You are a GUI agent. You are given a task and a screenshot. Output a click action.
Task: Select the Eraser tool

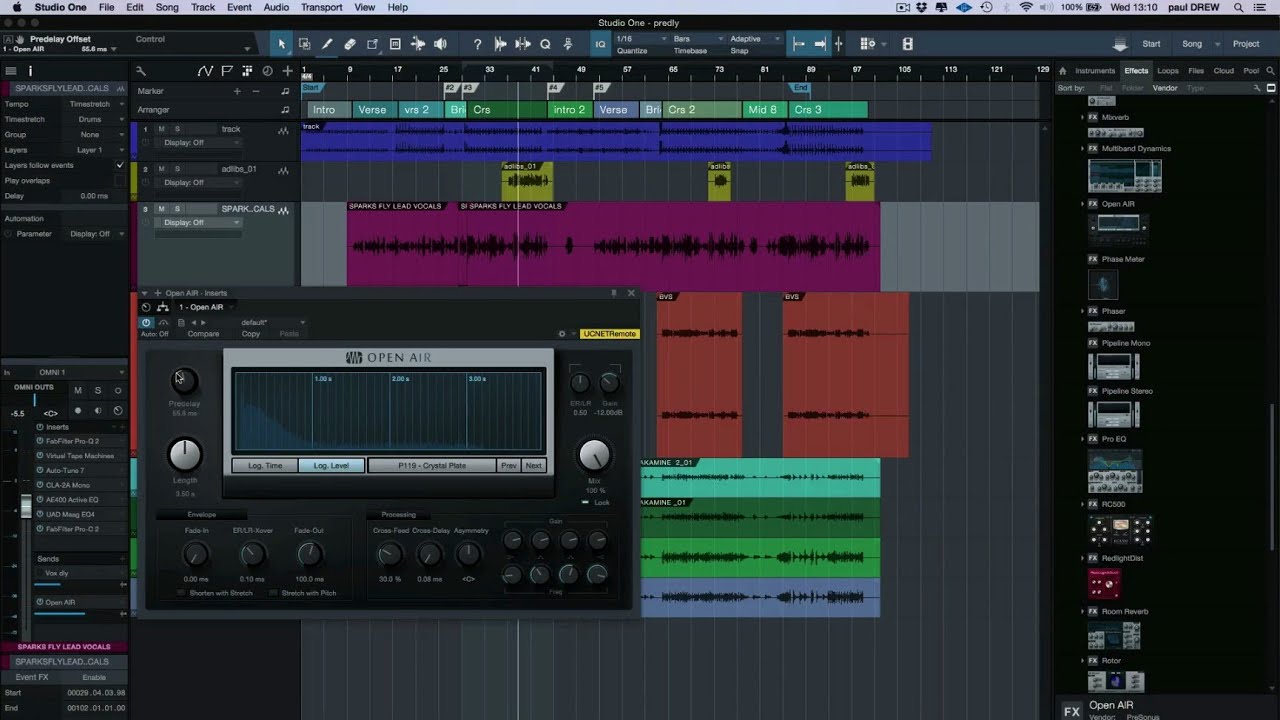tap(349, 44)
